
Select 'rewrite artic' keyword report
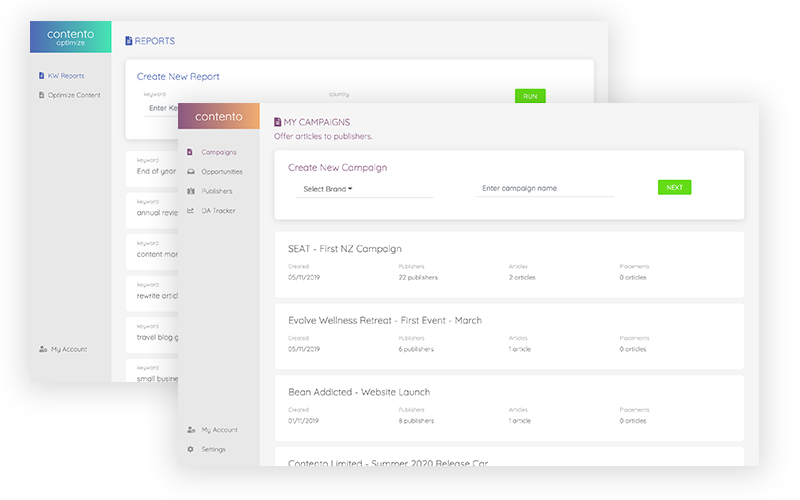[152, 293]
